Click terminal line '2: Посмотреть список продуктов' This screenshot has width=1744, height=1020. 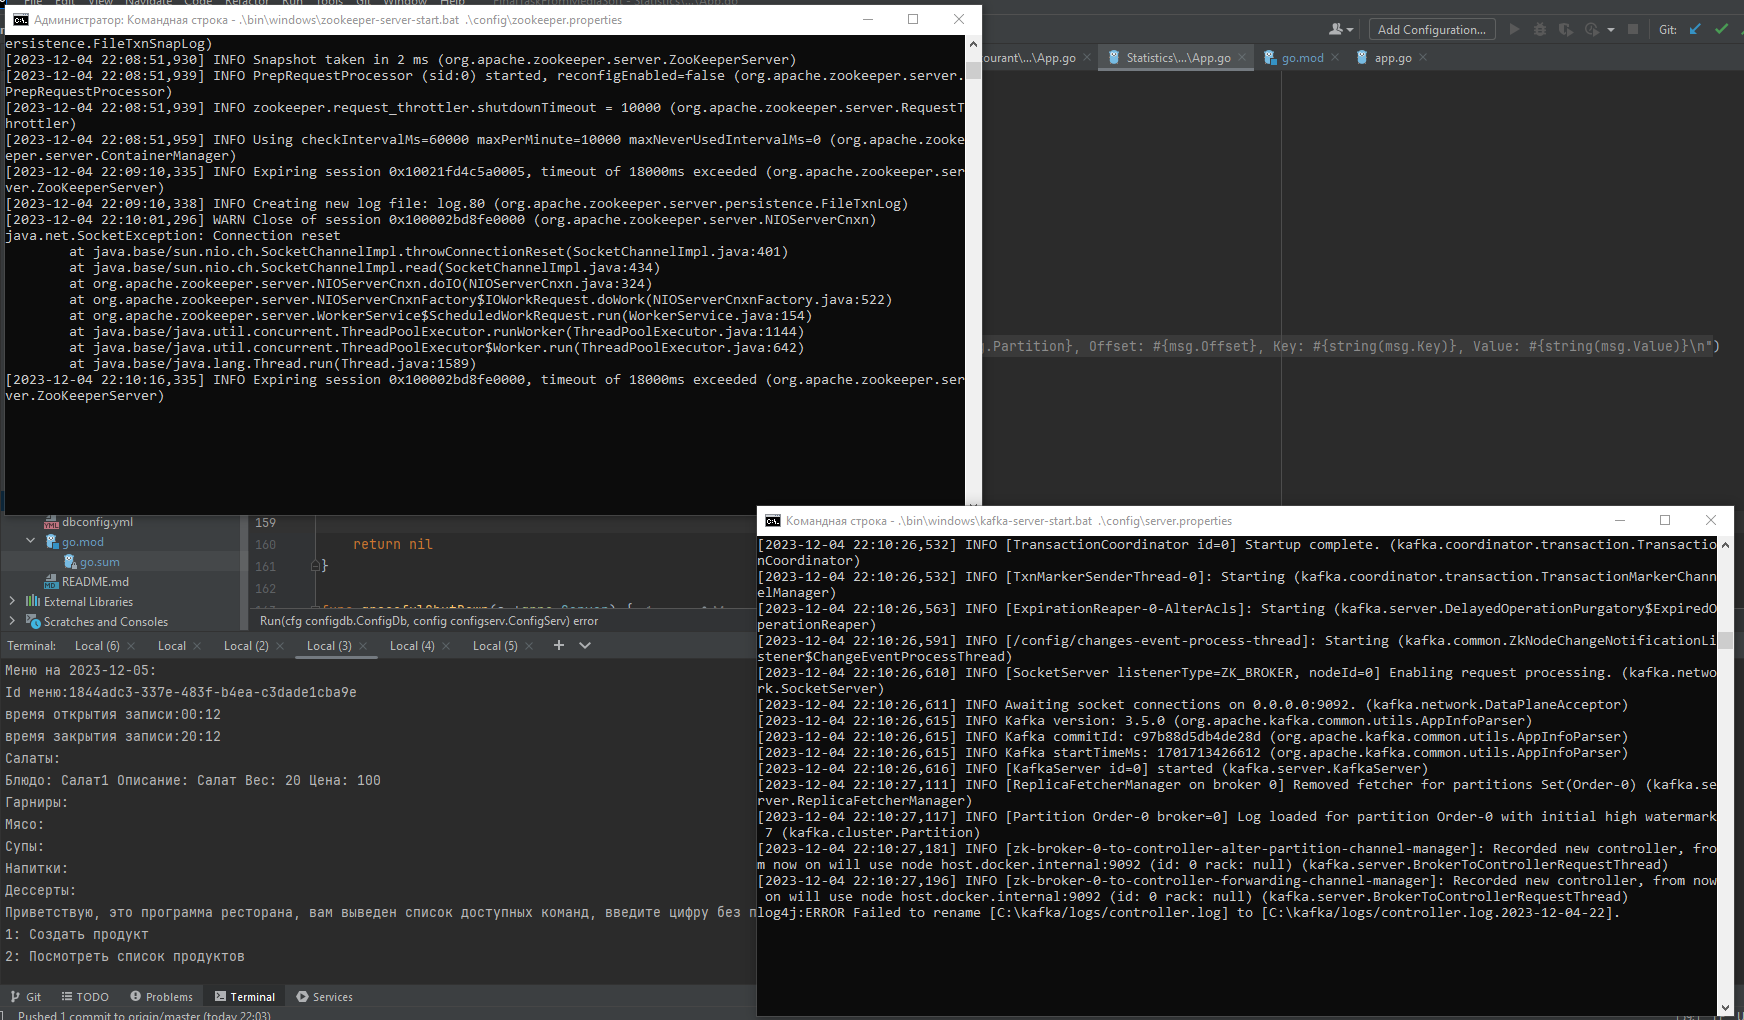pyautogui.click(x=125, y=956)
